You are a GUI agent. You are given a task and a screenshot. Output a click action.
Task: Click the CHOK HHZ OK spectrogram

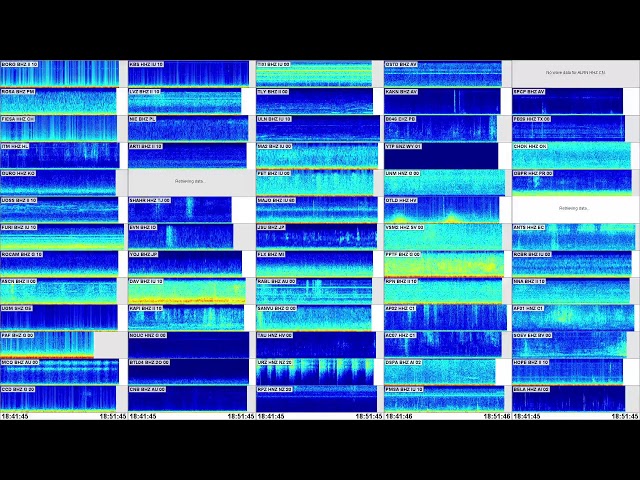click(x=571, y=155)
